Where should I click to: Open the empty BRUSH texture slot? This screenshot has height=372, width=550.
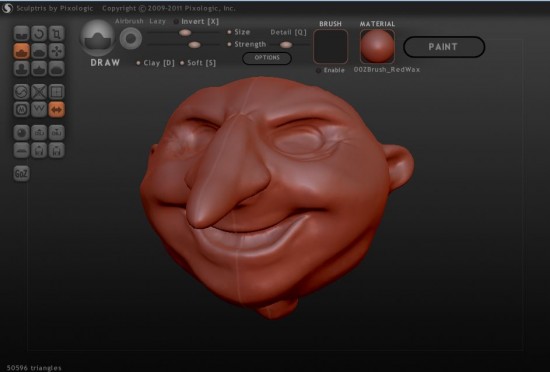coord(330,46)
